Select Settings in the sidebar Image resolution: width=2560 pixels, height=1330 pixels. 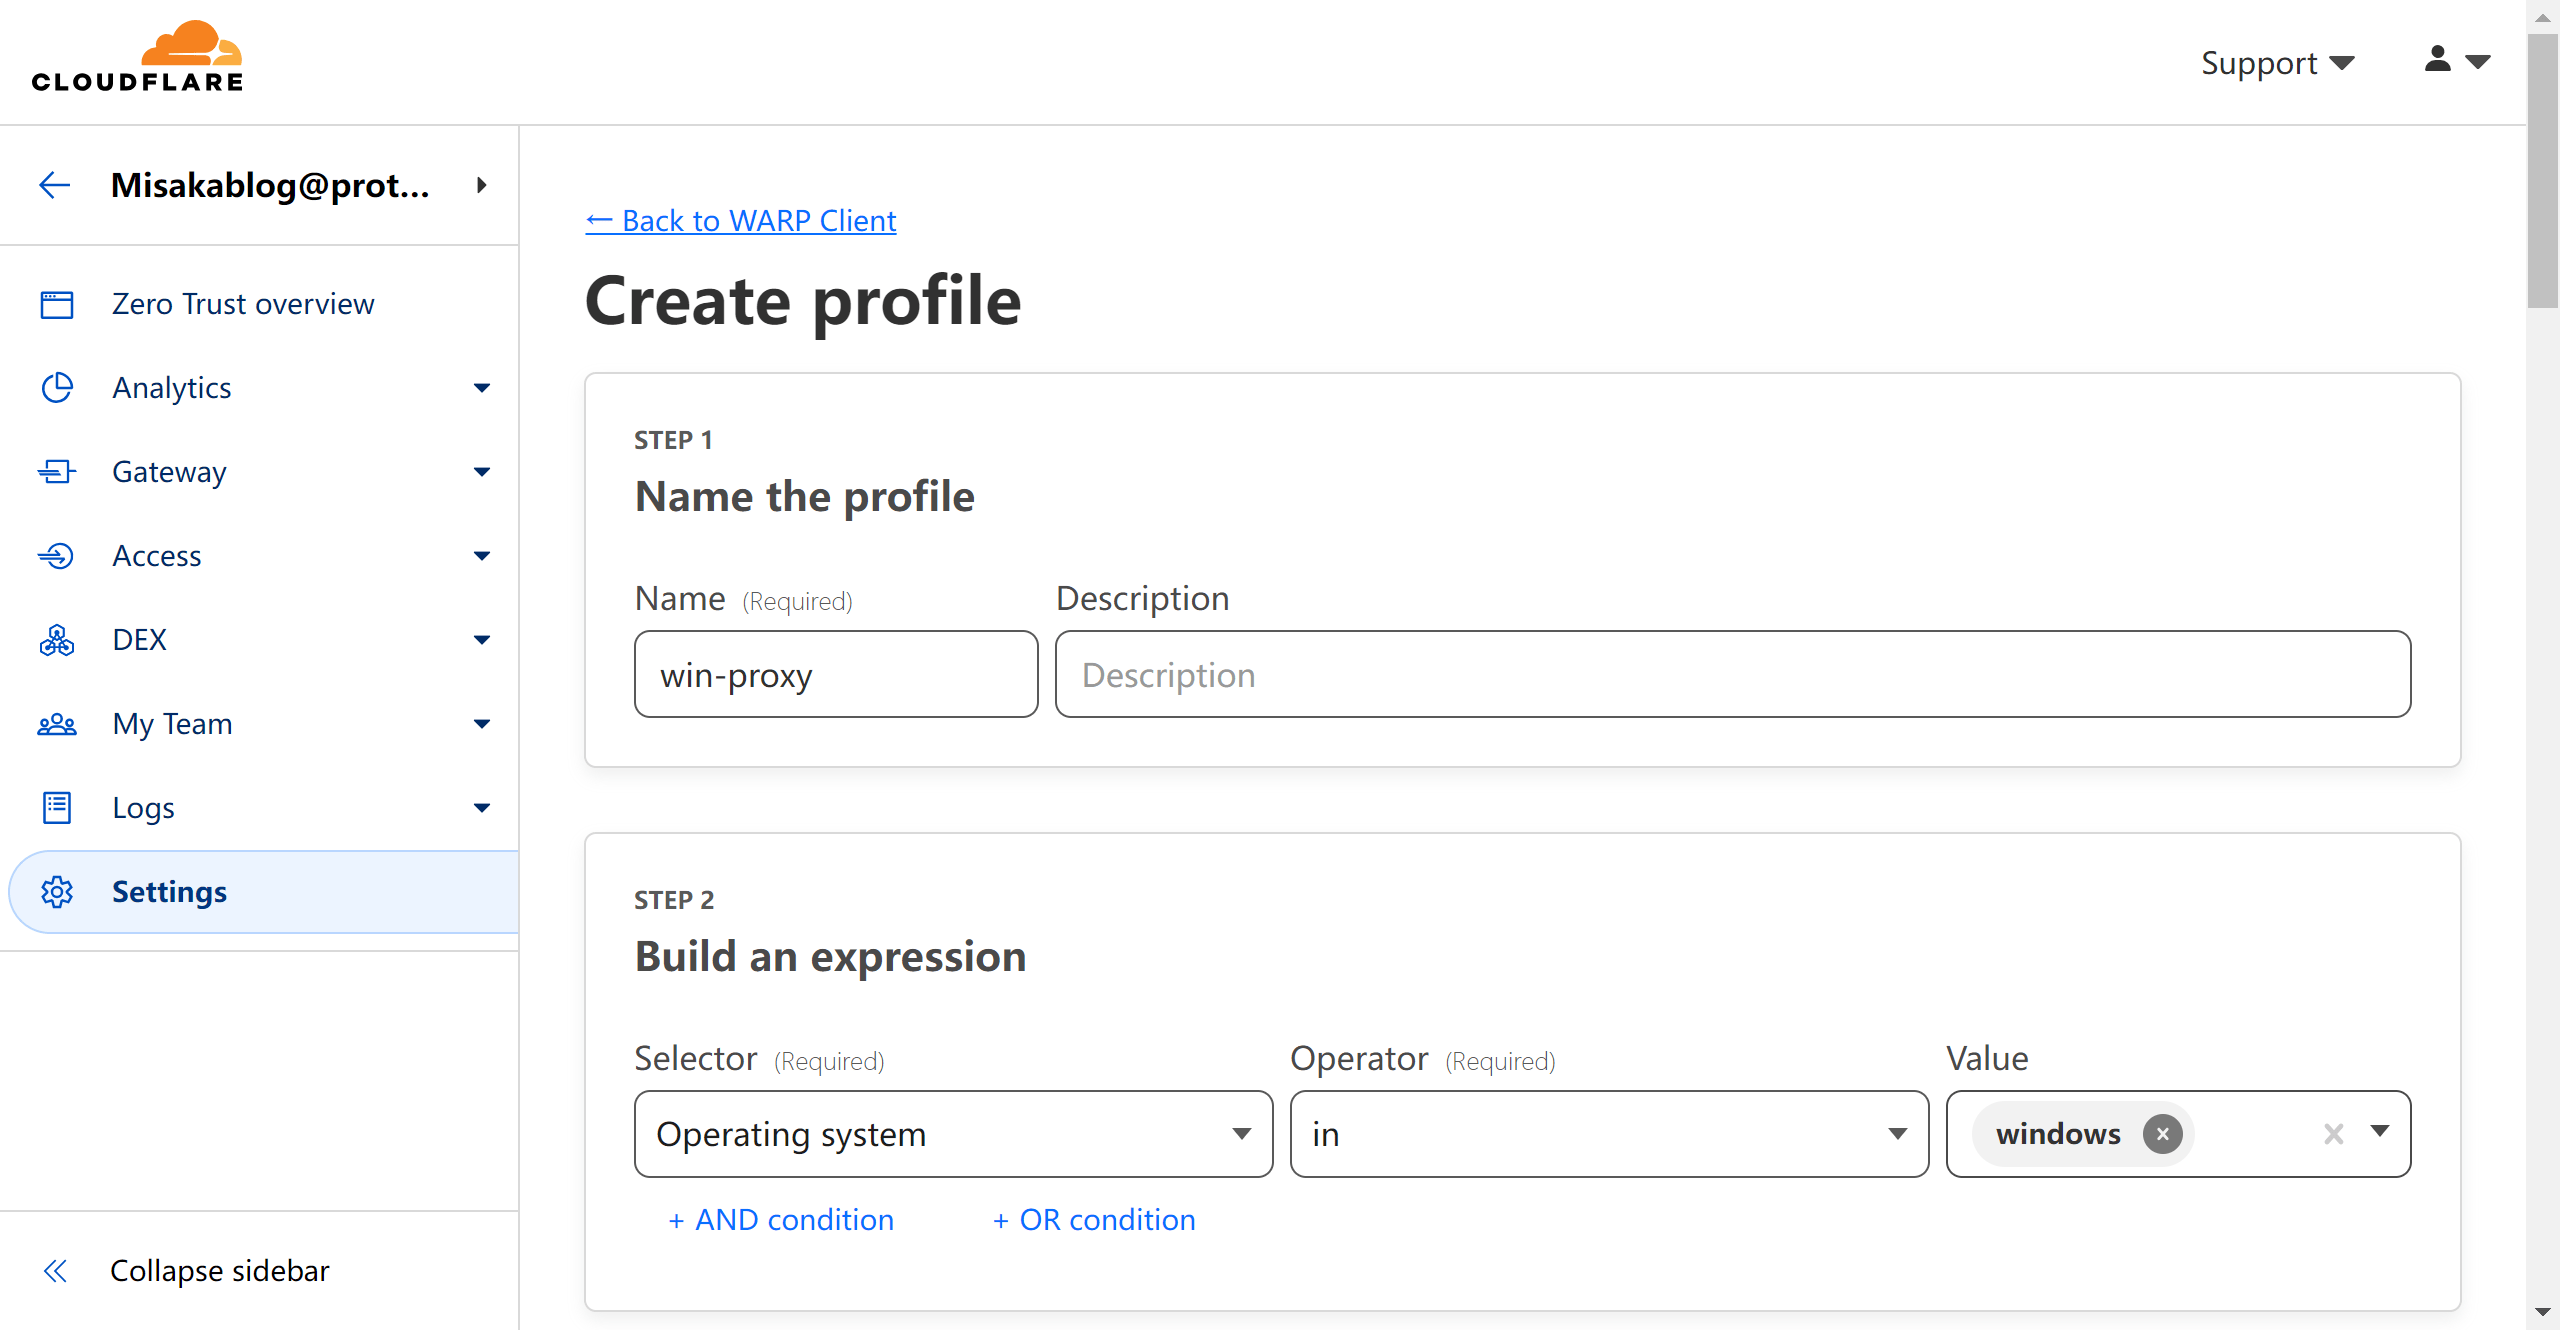click(x=169, y=892)
